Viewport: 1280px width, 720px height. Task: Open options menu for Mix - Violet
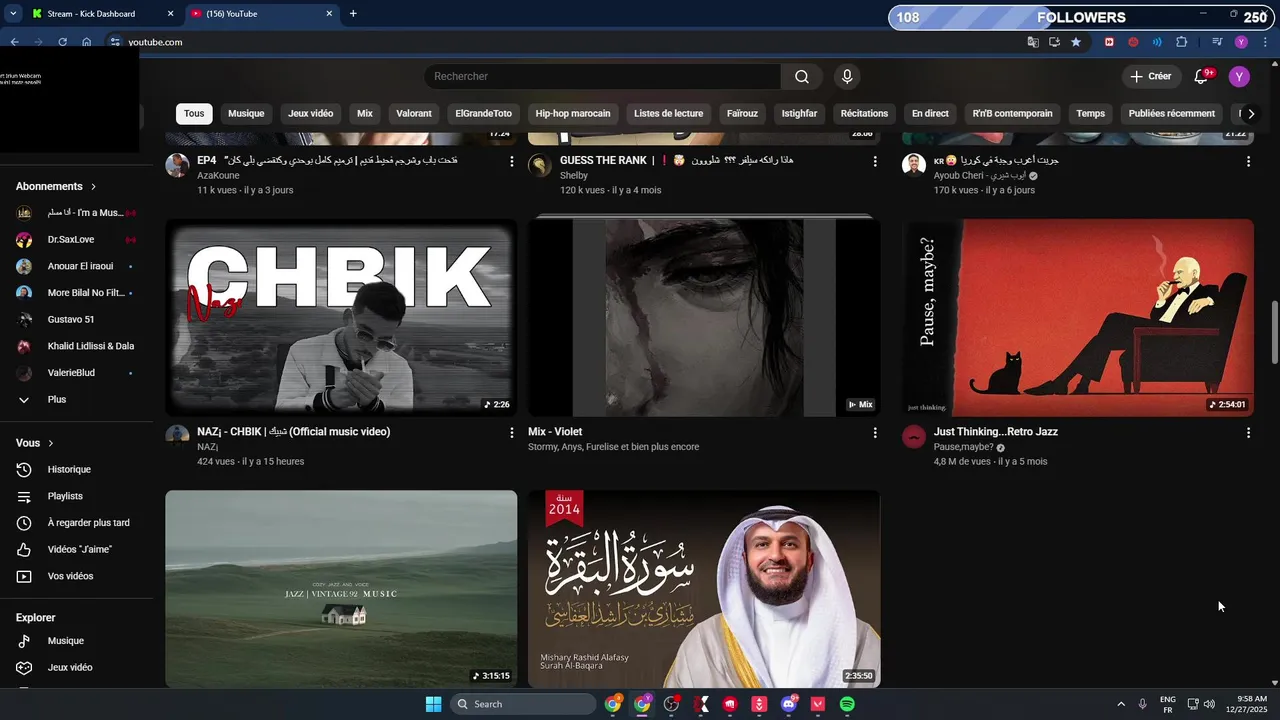pos(875,433)
